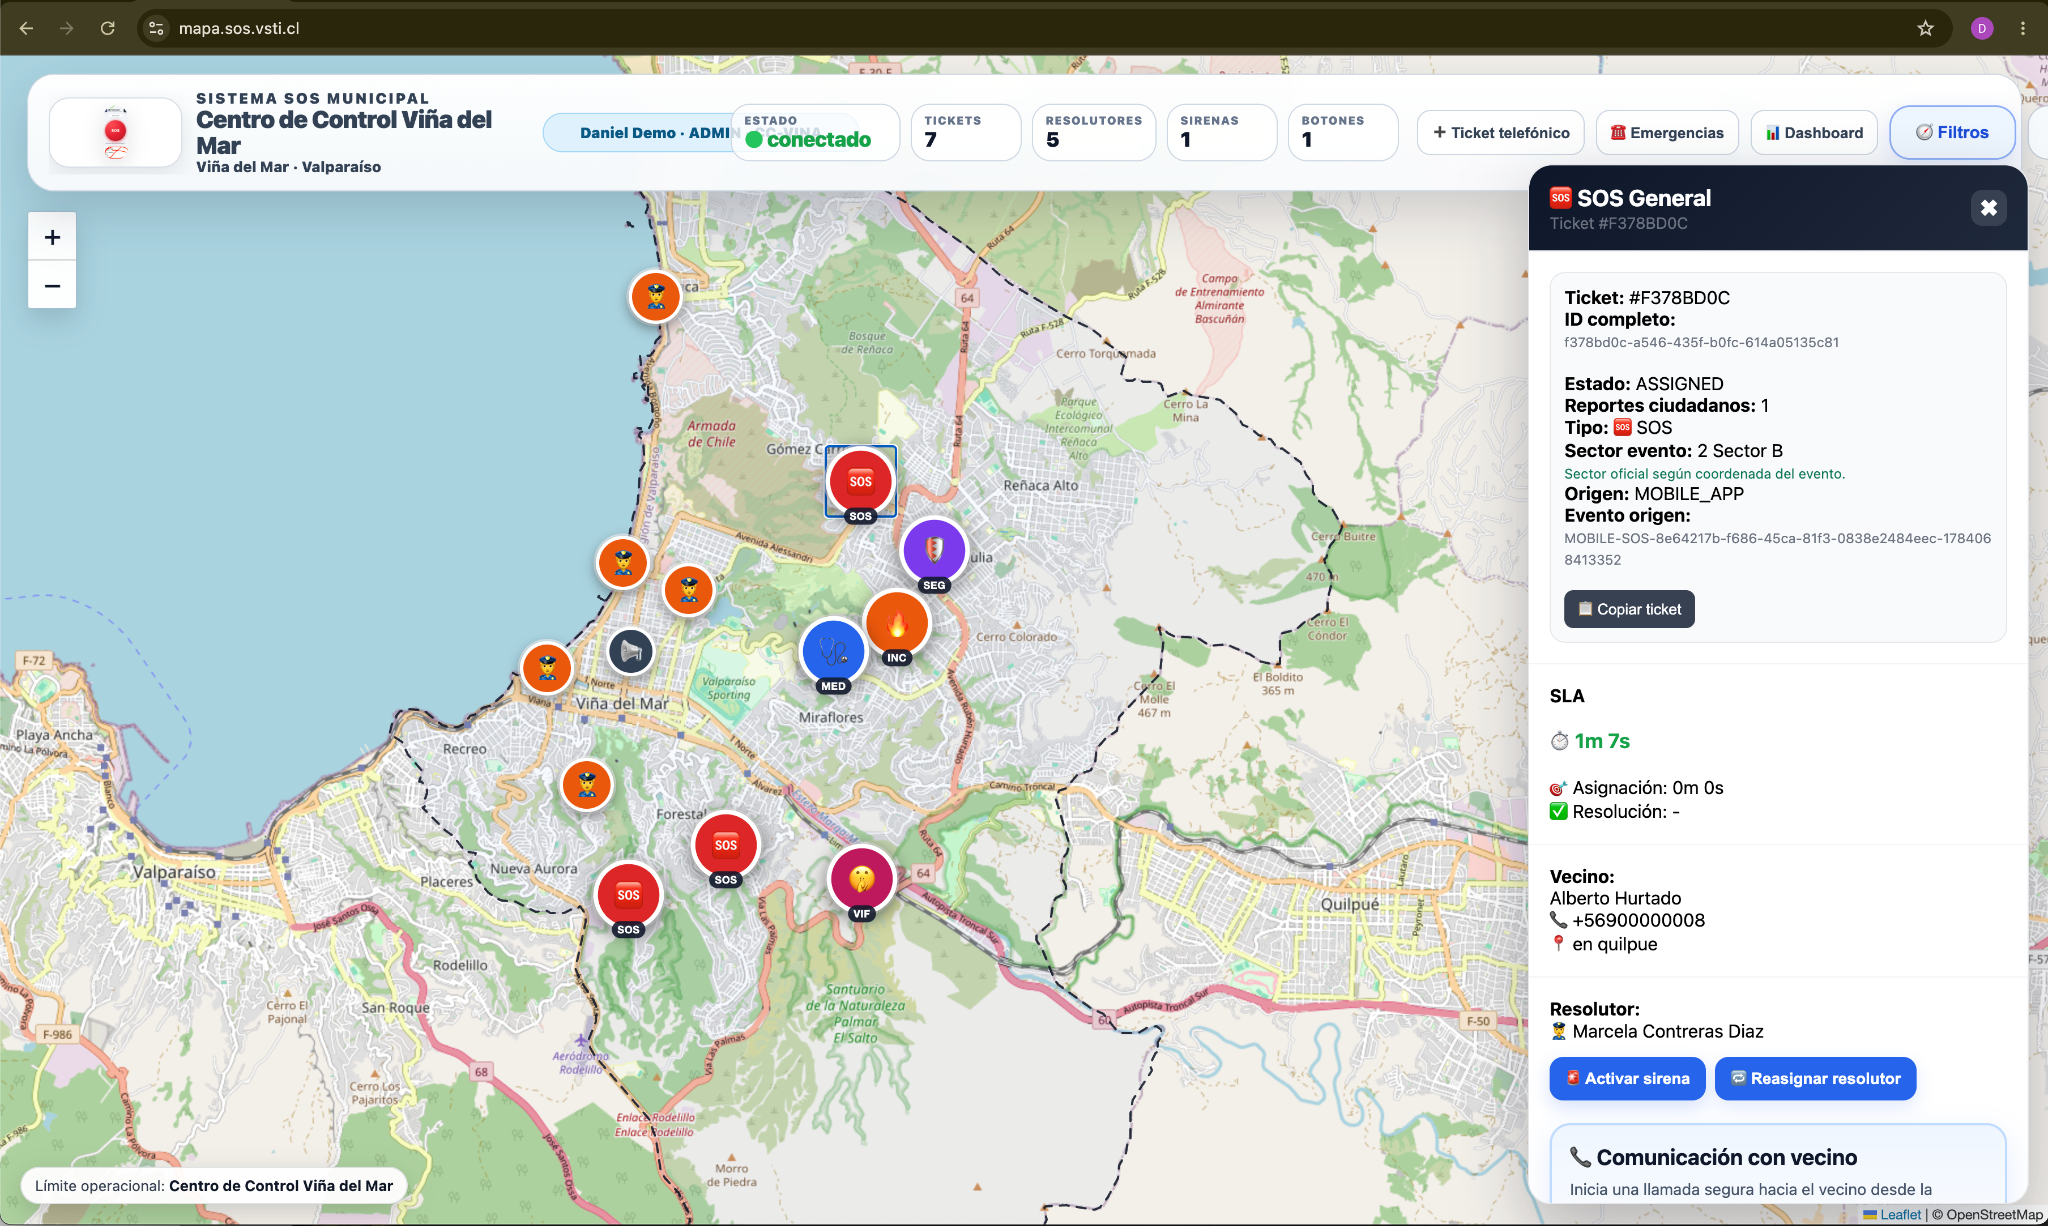Click the Tickets counter card
Screen dimensions: 2048x1226
tap(965, 132)
